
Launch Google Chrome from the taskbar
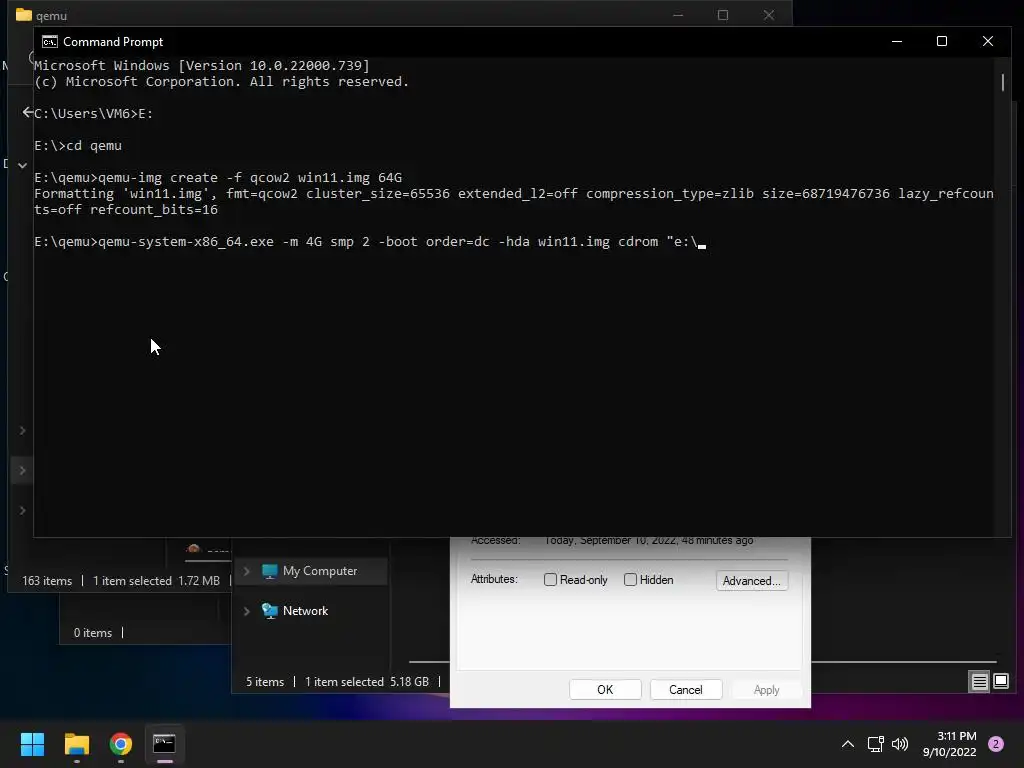click(121, 744)
